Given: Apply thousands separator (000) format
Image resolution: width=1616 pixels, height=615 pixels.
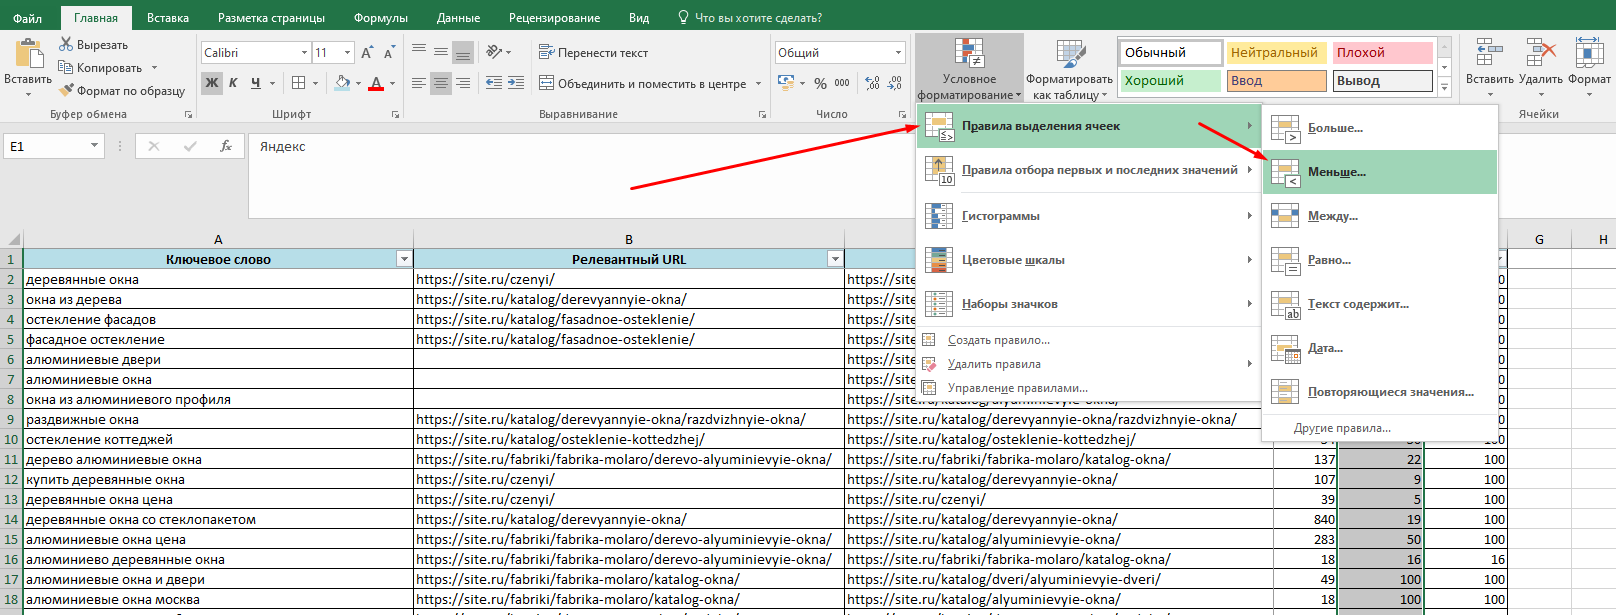Looking at the screenshot, I should (x=842, y=83).
